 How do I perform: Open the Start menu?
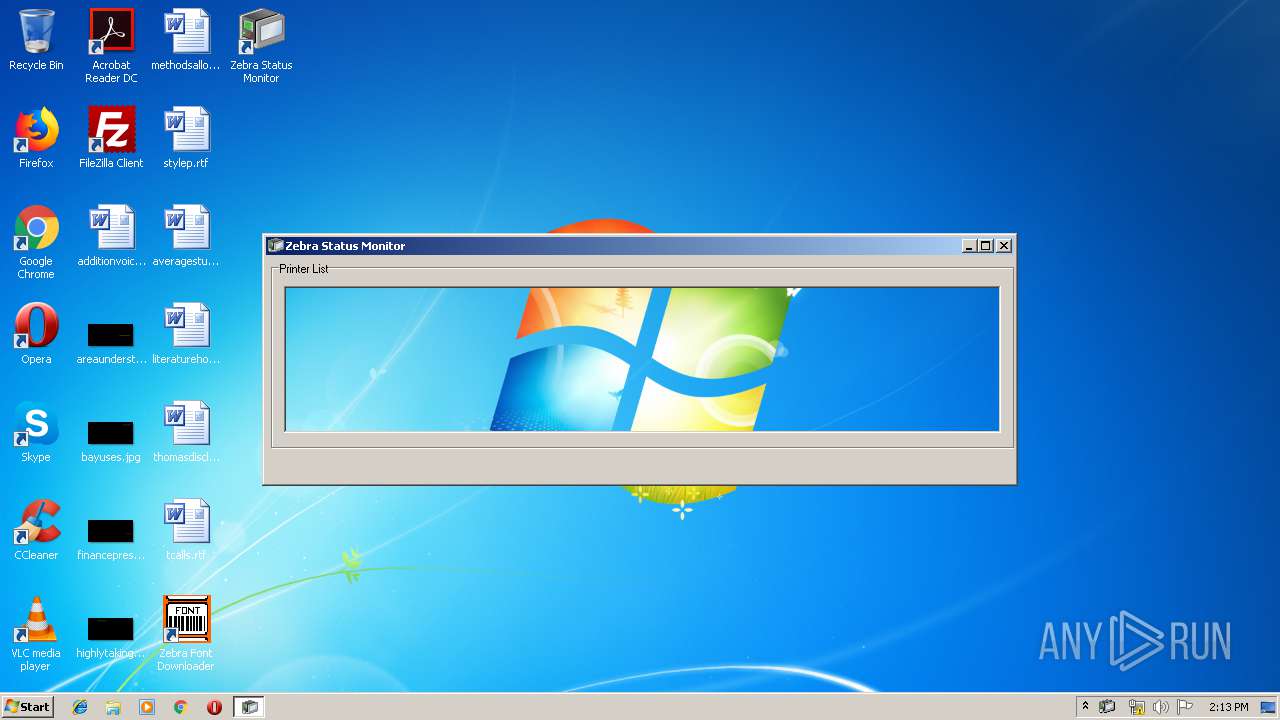pyautogui.click(x=27, y=707)
